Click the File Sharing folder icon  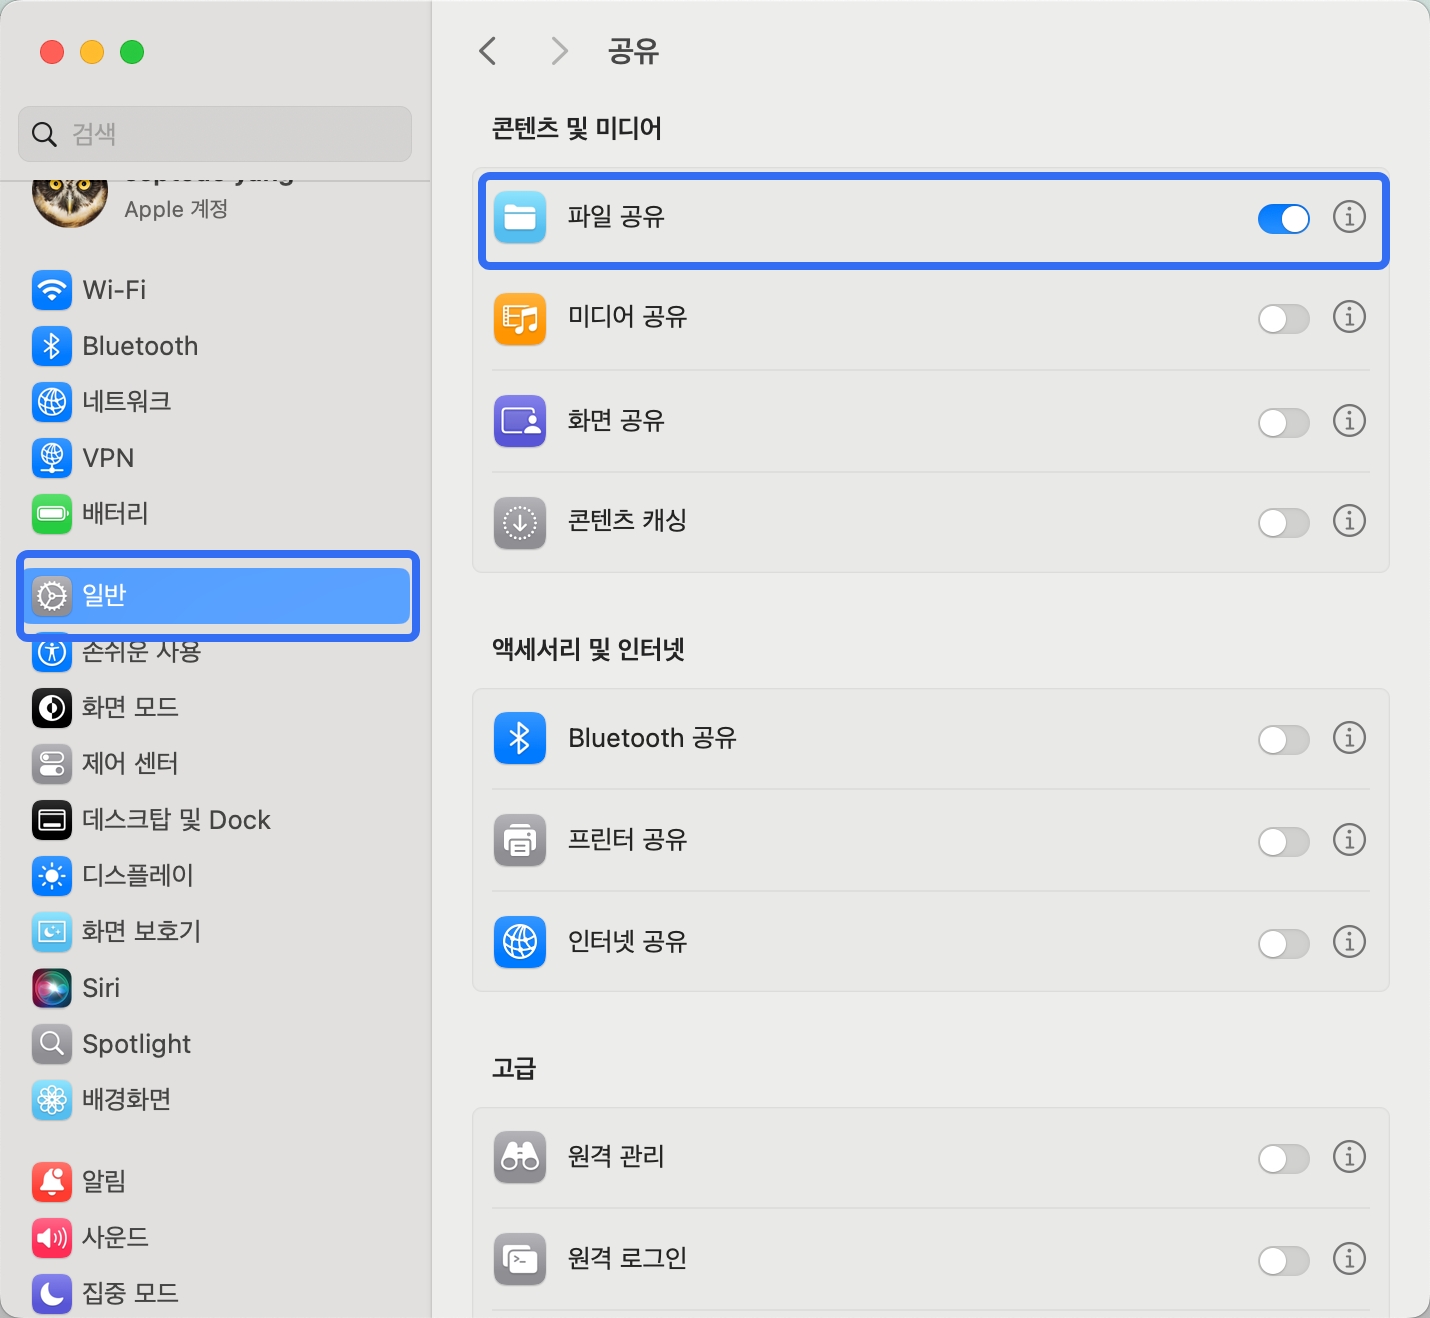[520, 217]
